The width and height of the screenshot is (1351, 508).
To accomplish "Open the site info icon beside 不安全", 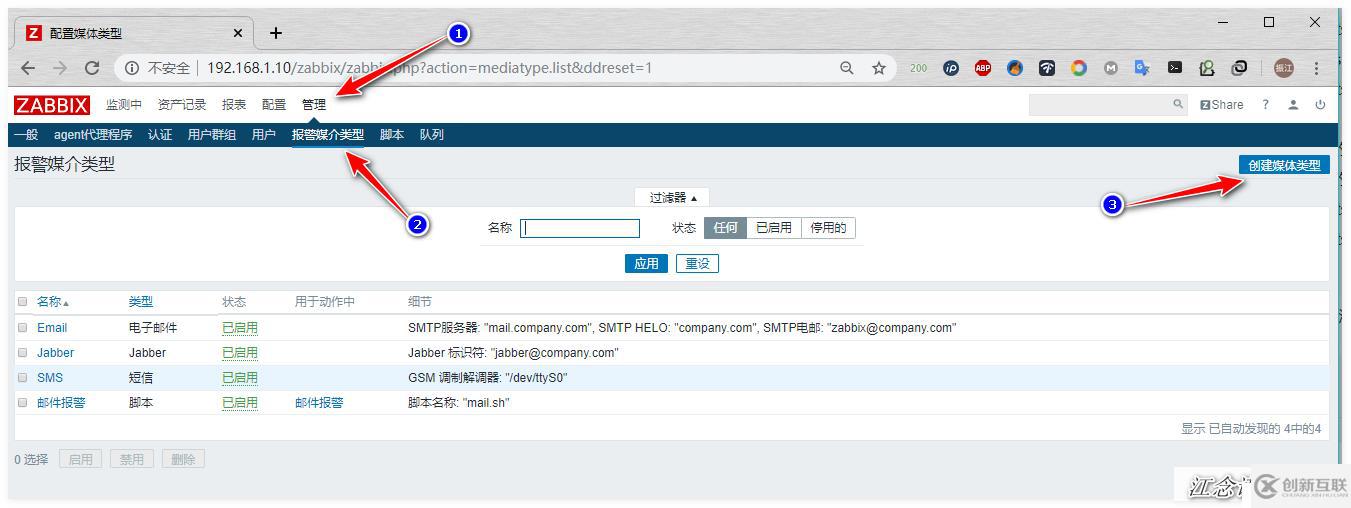I will [131, 68].
